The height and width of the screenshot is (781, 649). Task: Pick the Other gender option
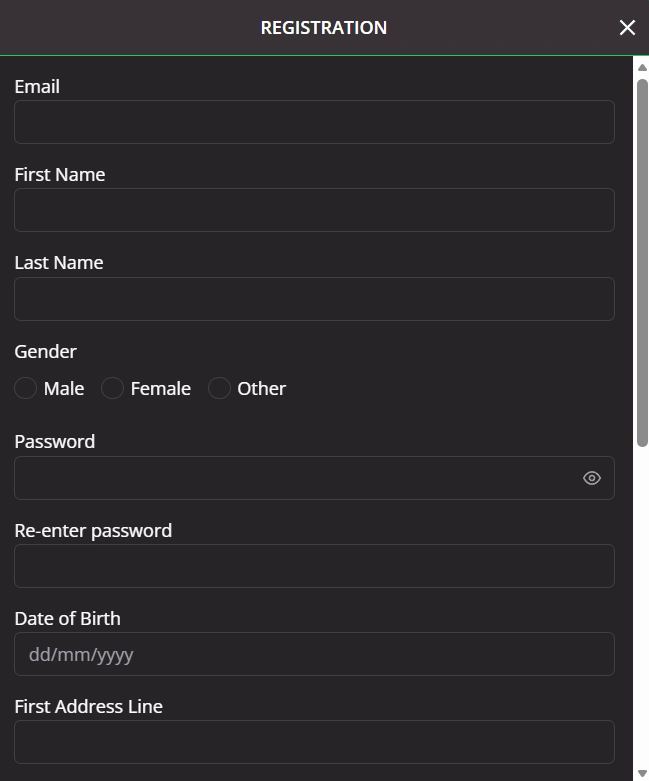coord(219,388)
